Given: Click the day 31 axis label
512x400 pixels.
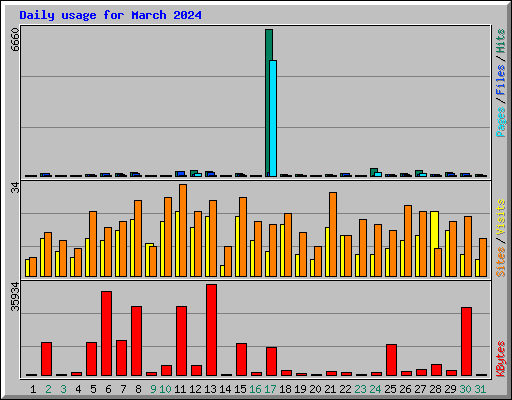Looking at the screenshot, I should (x=480, y=389).
